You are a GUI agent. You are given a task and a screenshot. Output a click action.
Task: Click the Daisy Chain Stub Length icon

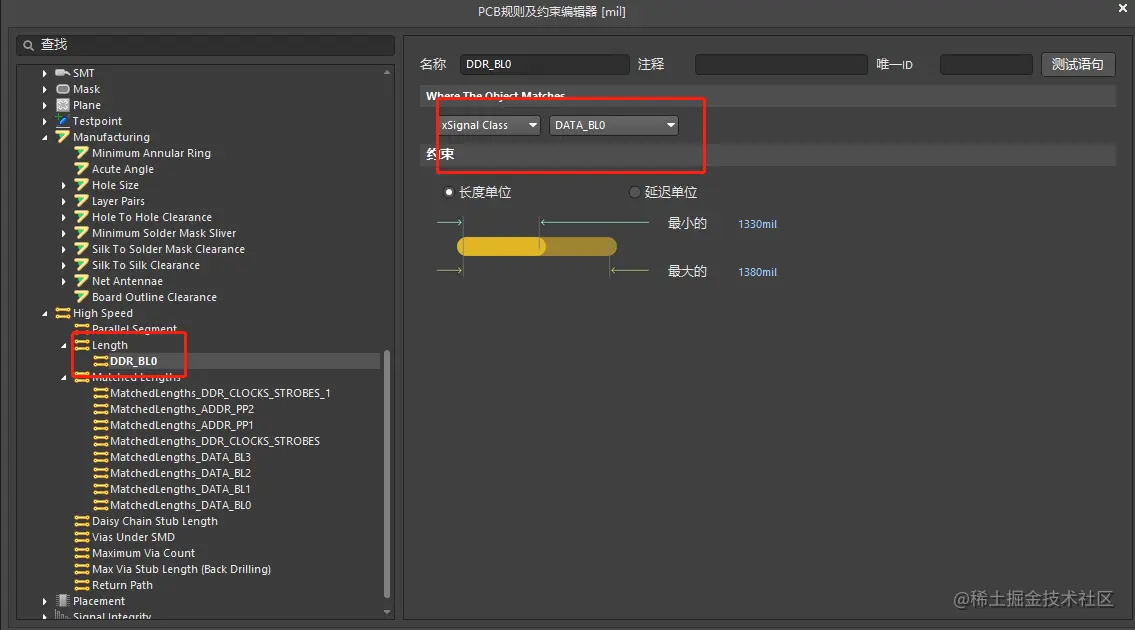tap(82, 521)
